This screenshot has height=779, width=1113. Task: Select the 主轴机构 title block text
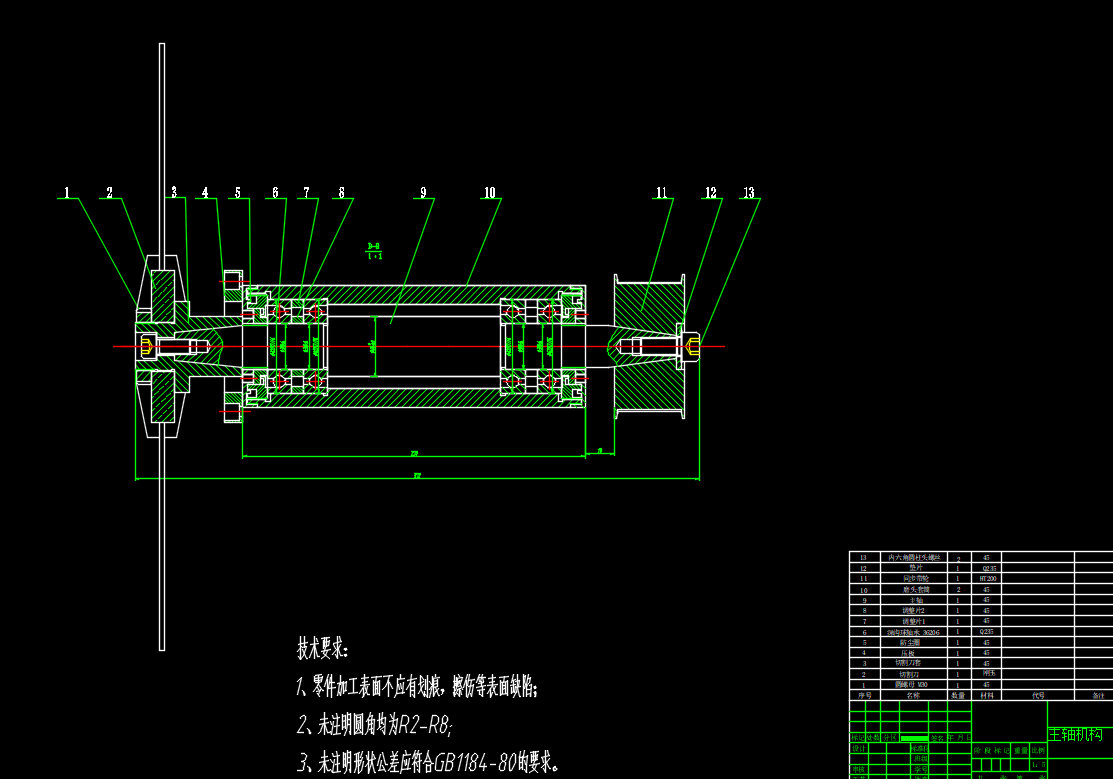(1075, 735)
